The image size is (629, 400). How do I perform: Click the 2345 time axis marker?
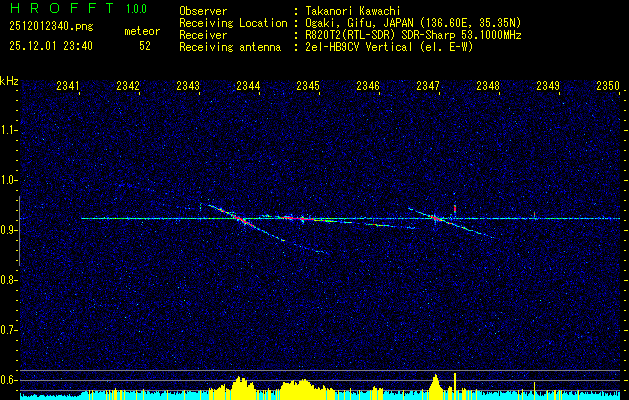point(308,85)
